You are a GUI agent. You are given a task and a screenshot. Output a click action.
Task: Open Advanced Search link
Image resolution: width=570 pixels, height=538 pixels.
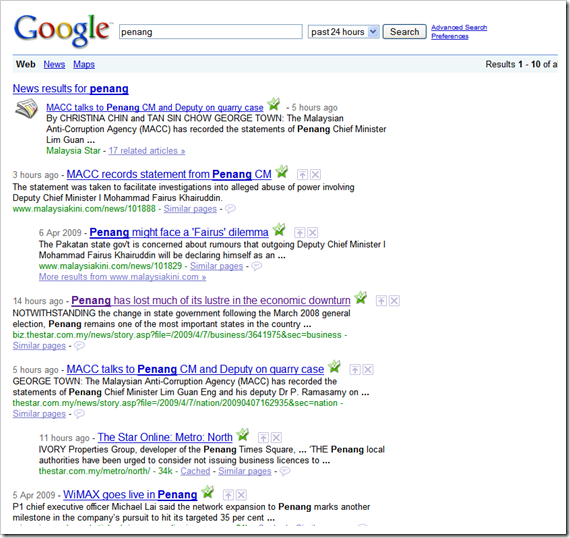(459, 28)
